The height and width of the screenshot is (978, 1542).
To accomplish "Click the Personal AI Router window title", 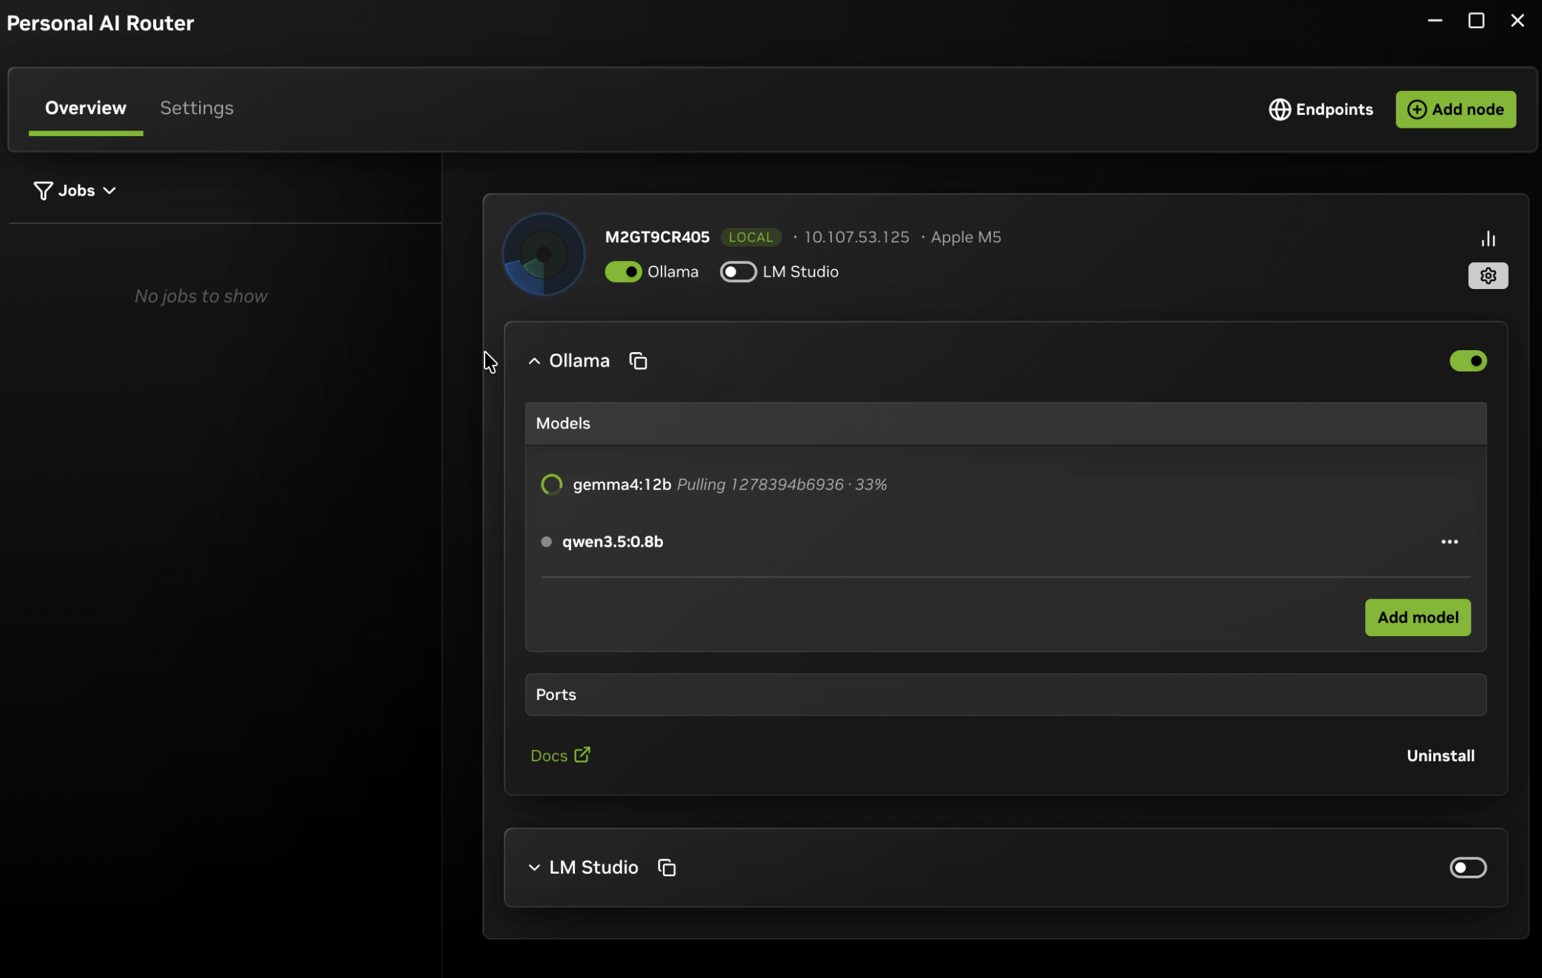I will [x=100, y=23].
